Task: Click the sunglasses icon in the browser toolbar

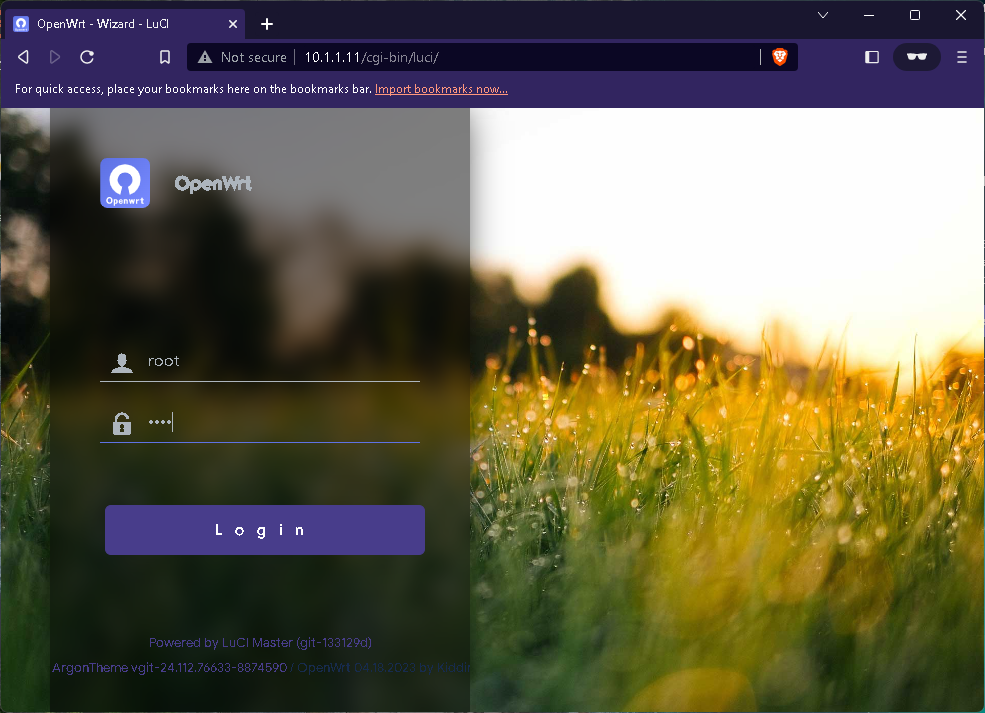Action: (x=916, y=57)
